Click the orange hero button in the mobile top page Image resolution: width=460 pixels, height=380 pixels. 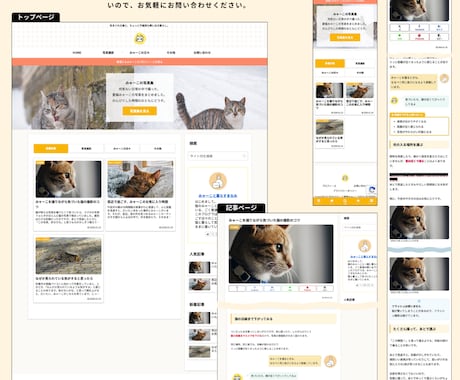pos(345,38)
